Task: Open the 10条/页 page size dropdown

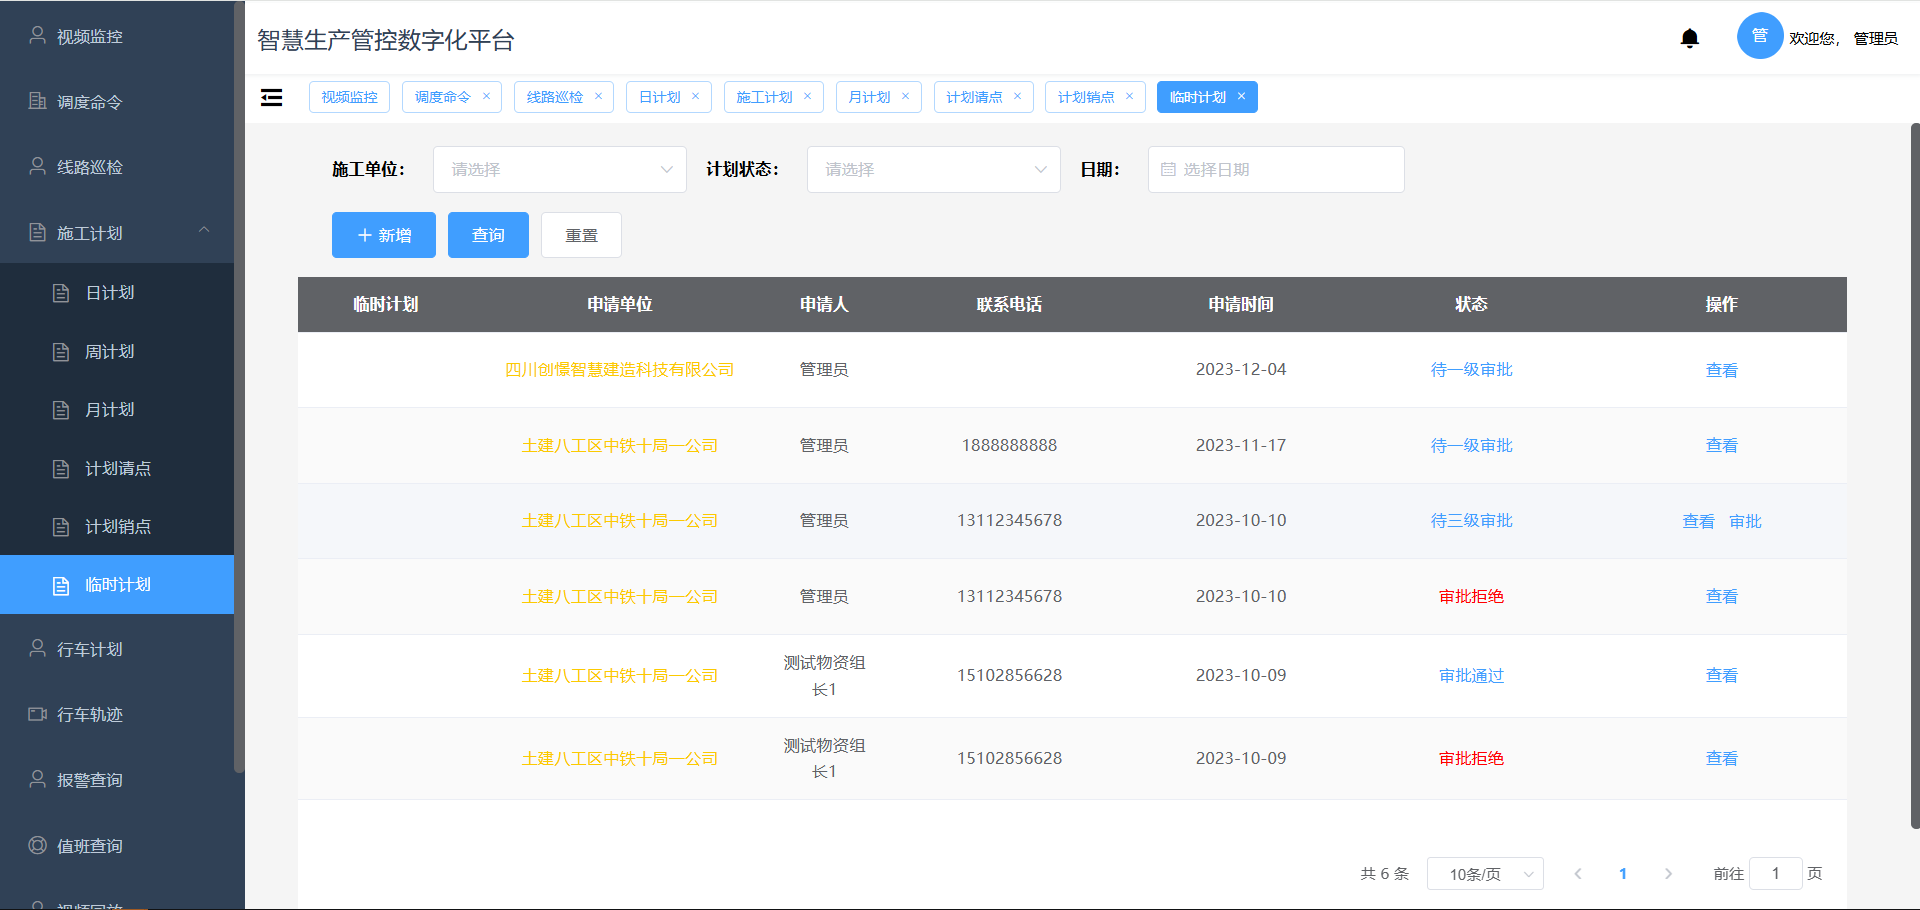Action: click(1484, 873)
